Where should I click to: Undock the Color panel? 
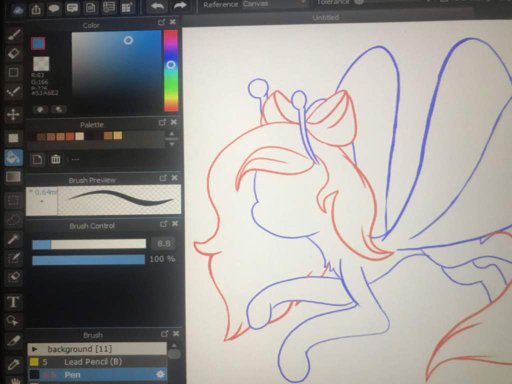[161, 22]
